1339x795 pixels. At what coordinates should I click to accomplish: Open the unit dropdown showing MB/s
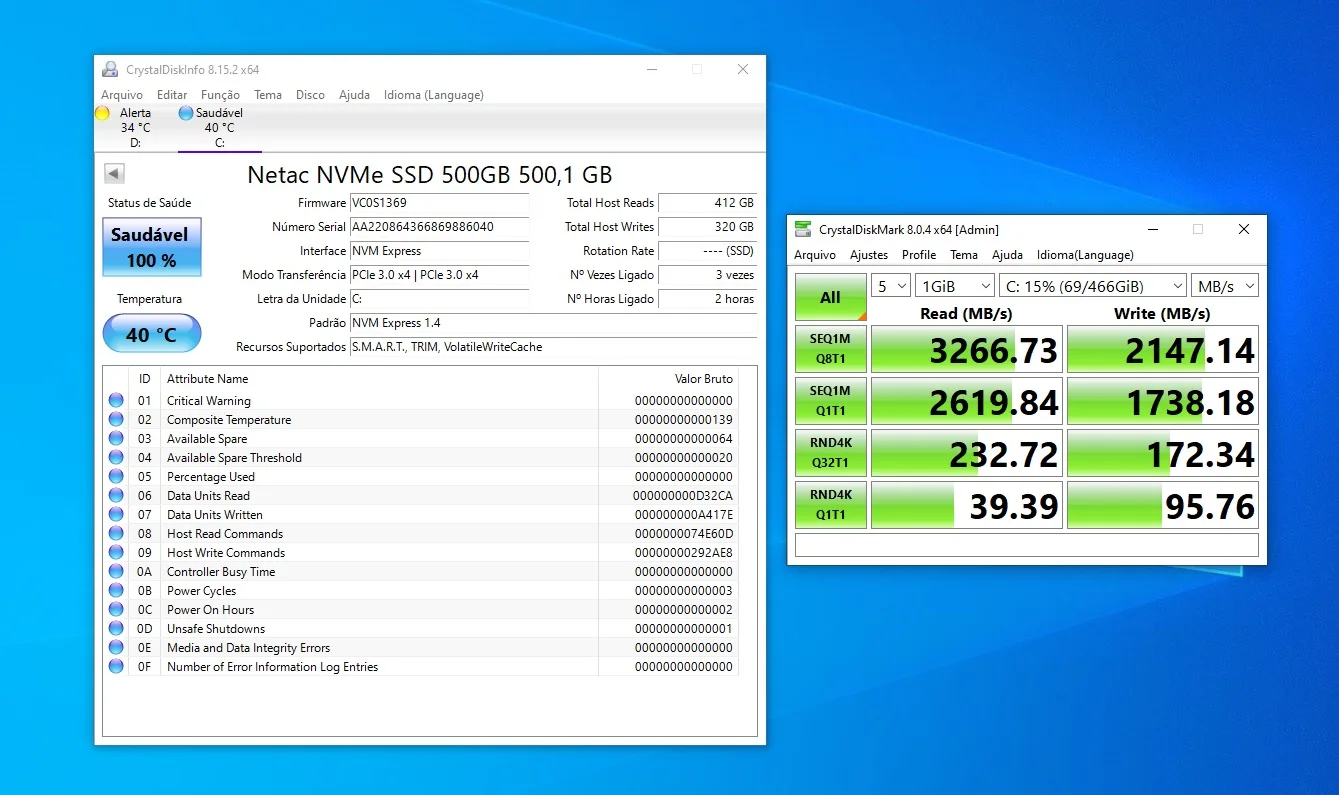click(x=1225, y=286)
